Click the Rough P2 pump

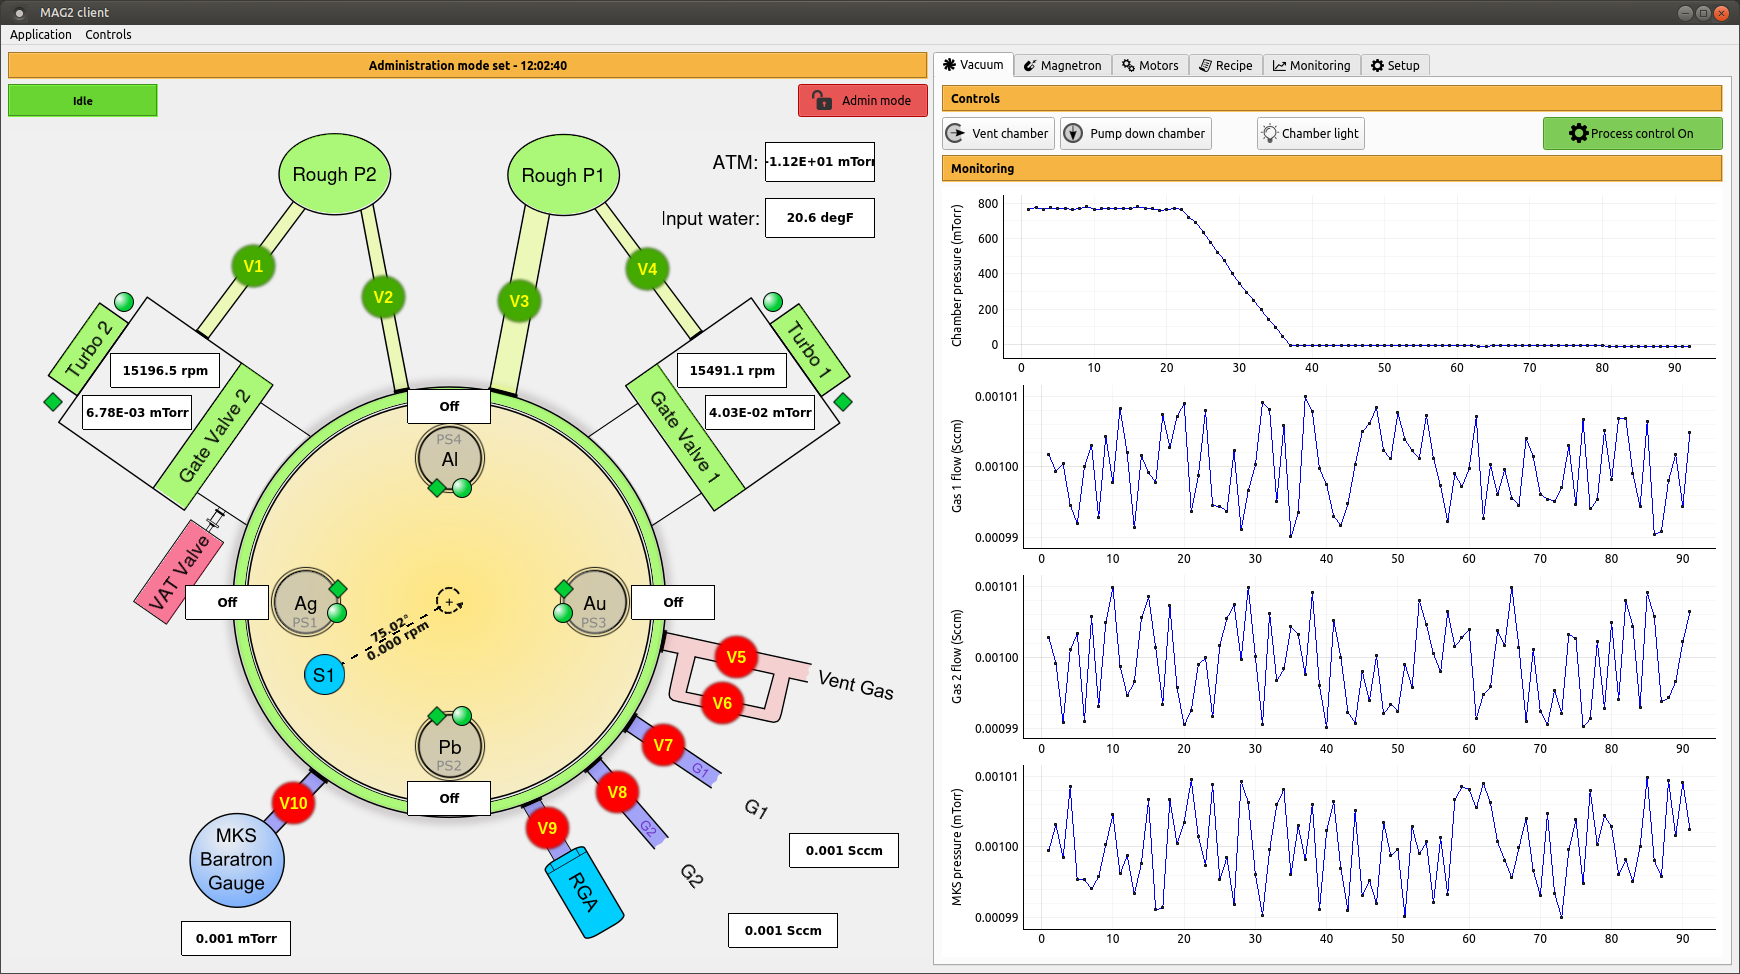pyautogui.click(x=334, y=175)
